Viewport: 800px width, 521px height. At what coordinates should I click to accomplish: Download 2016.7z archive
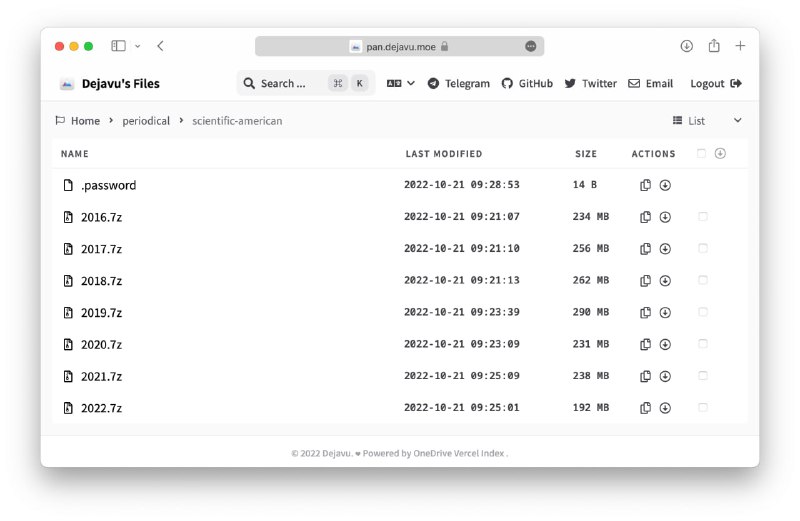[665, 217]
